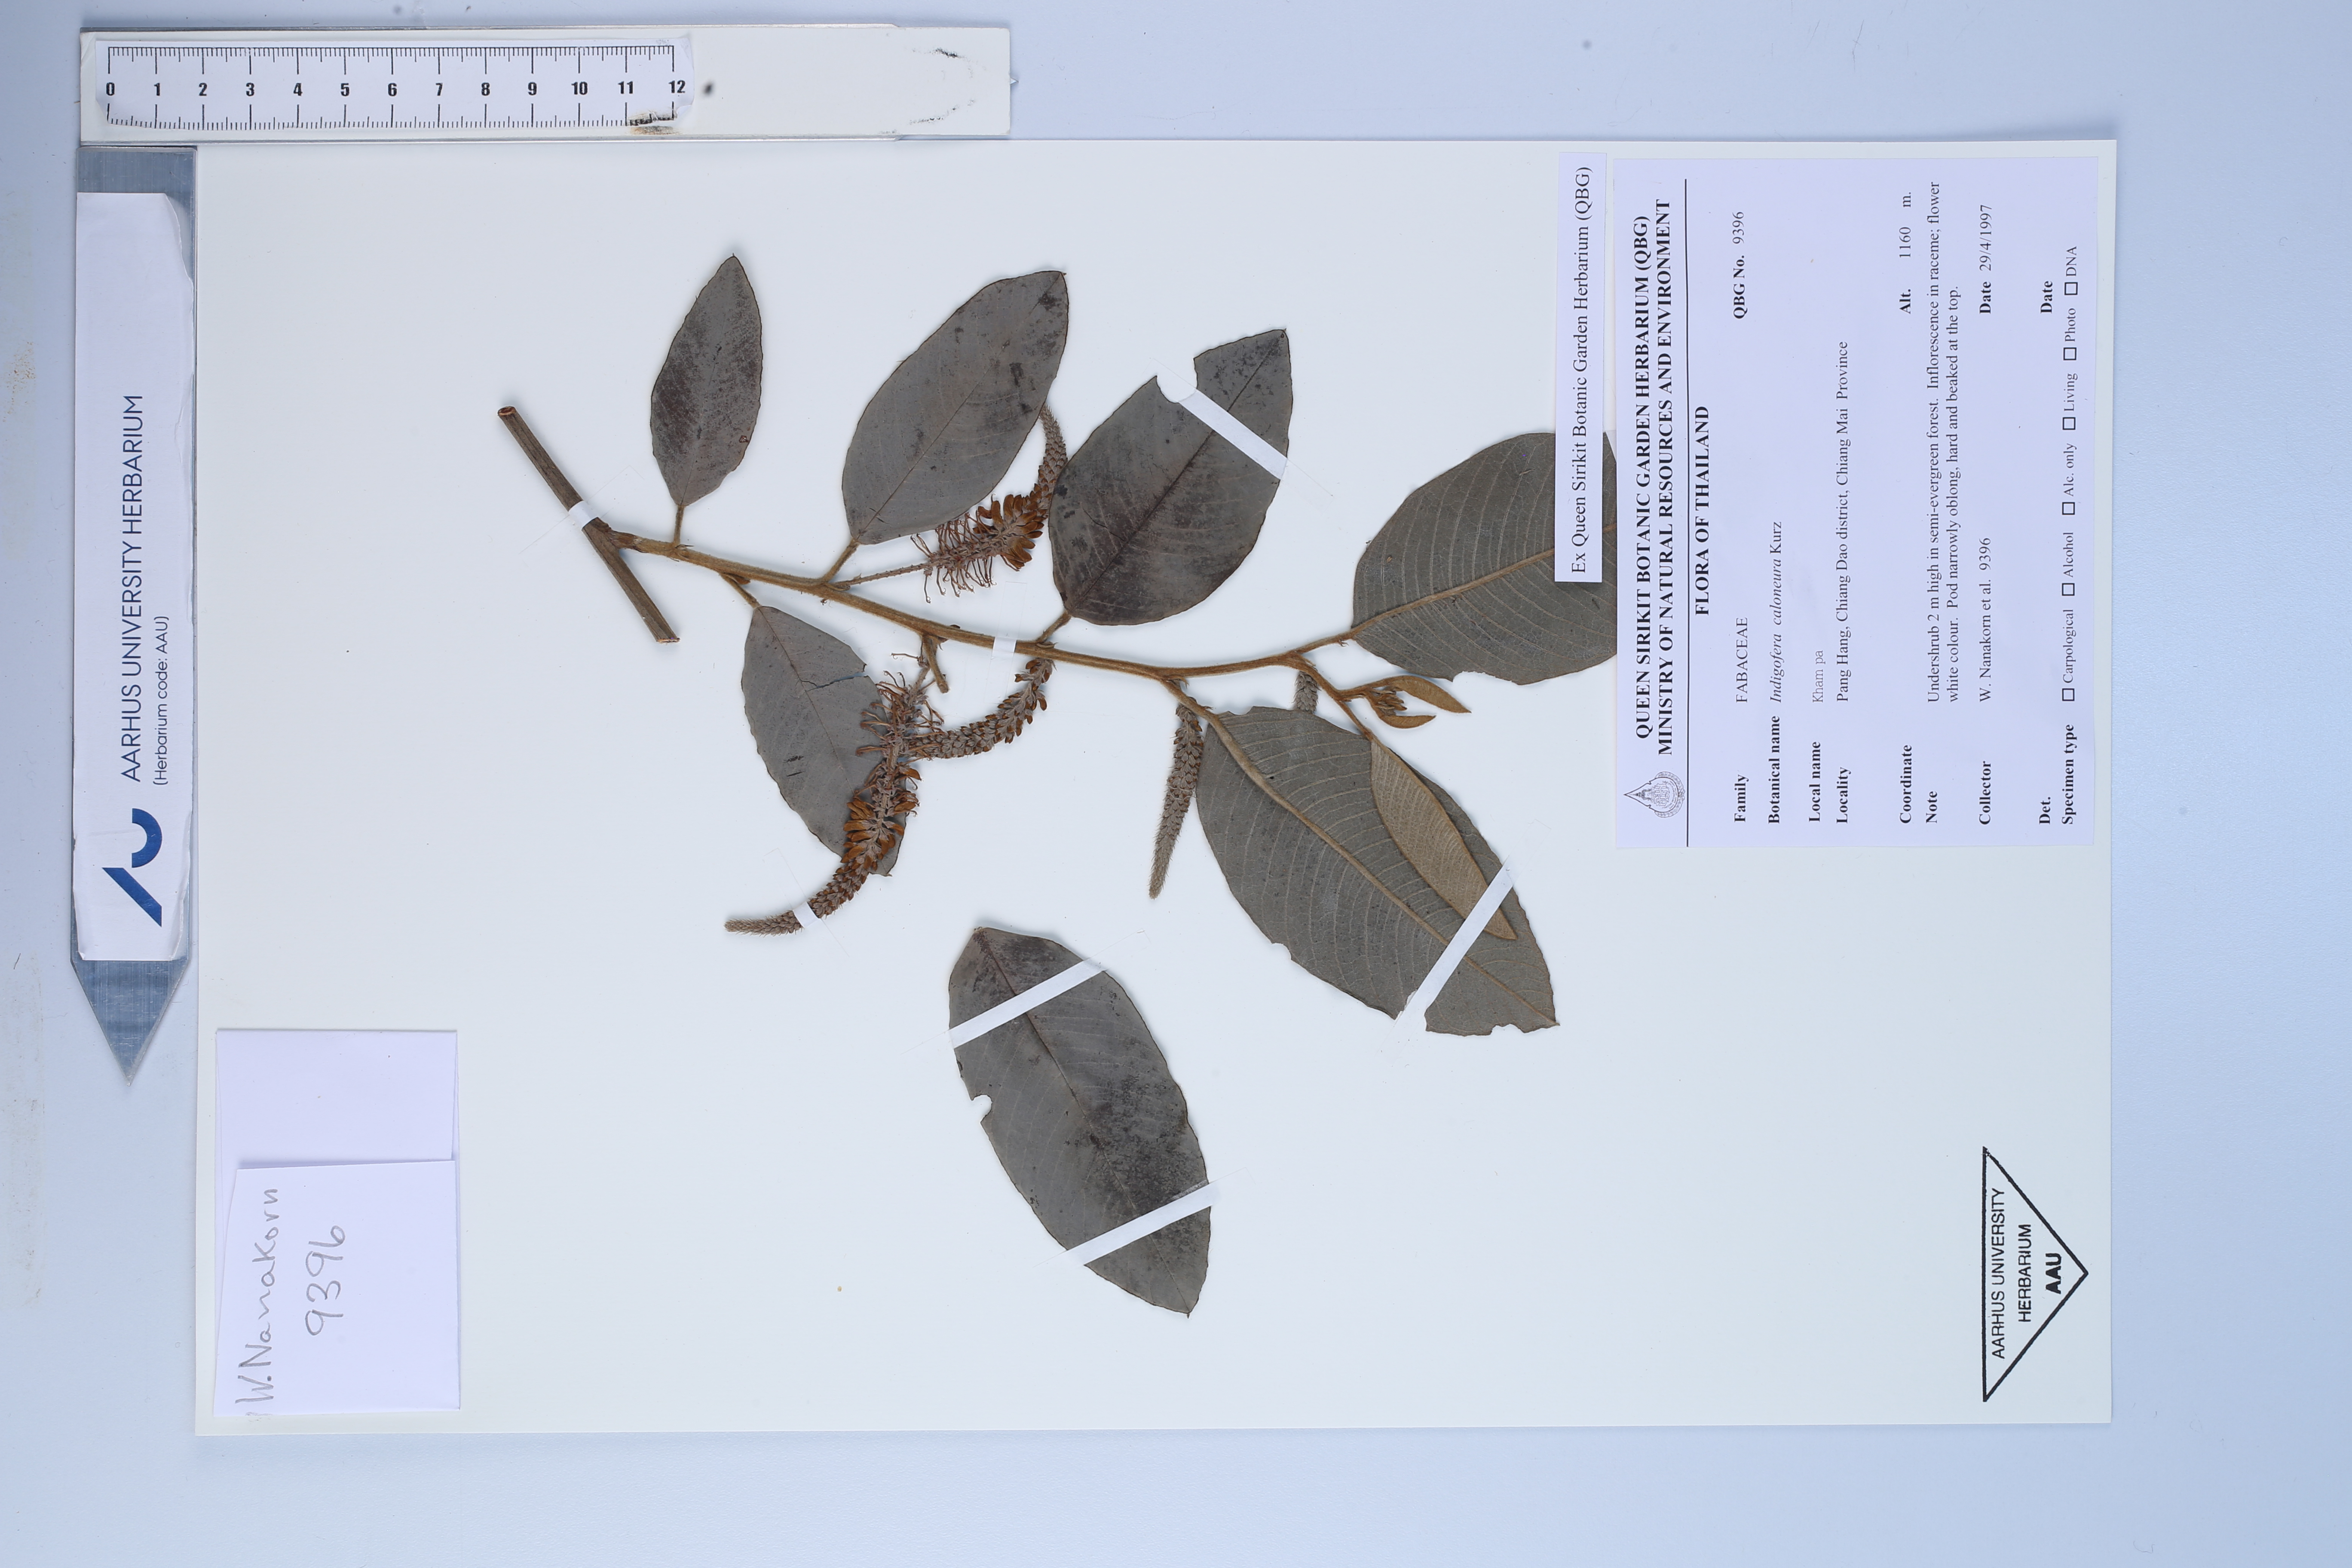
Task: Click the '6' mark on the ruler
Action: (x=392, y=89)
